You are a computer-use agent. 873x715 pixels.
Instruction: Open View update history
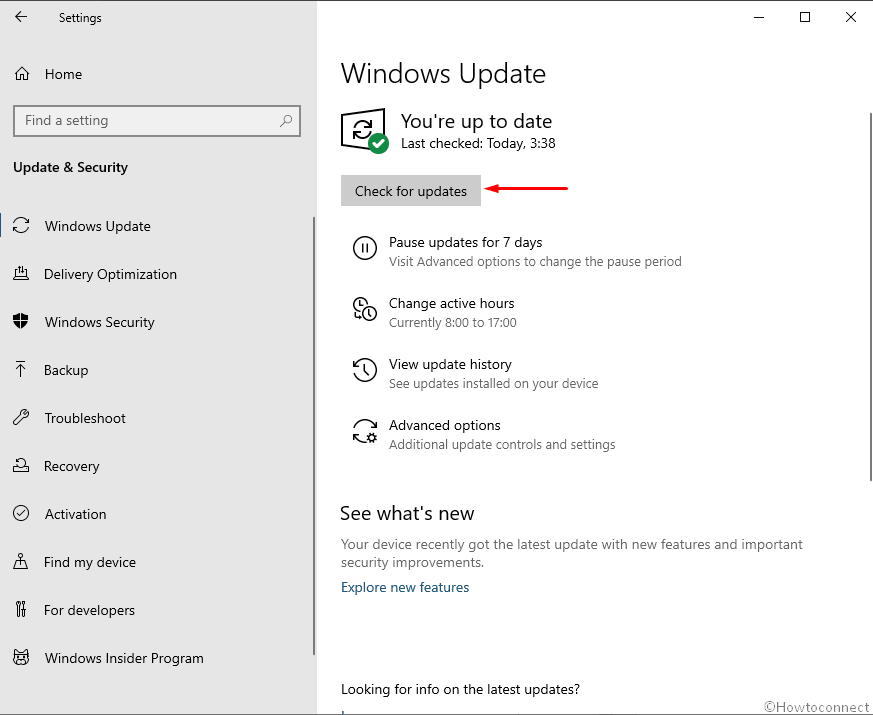[x=450, y=364]
